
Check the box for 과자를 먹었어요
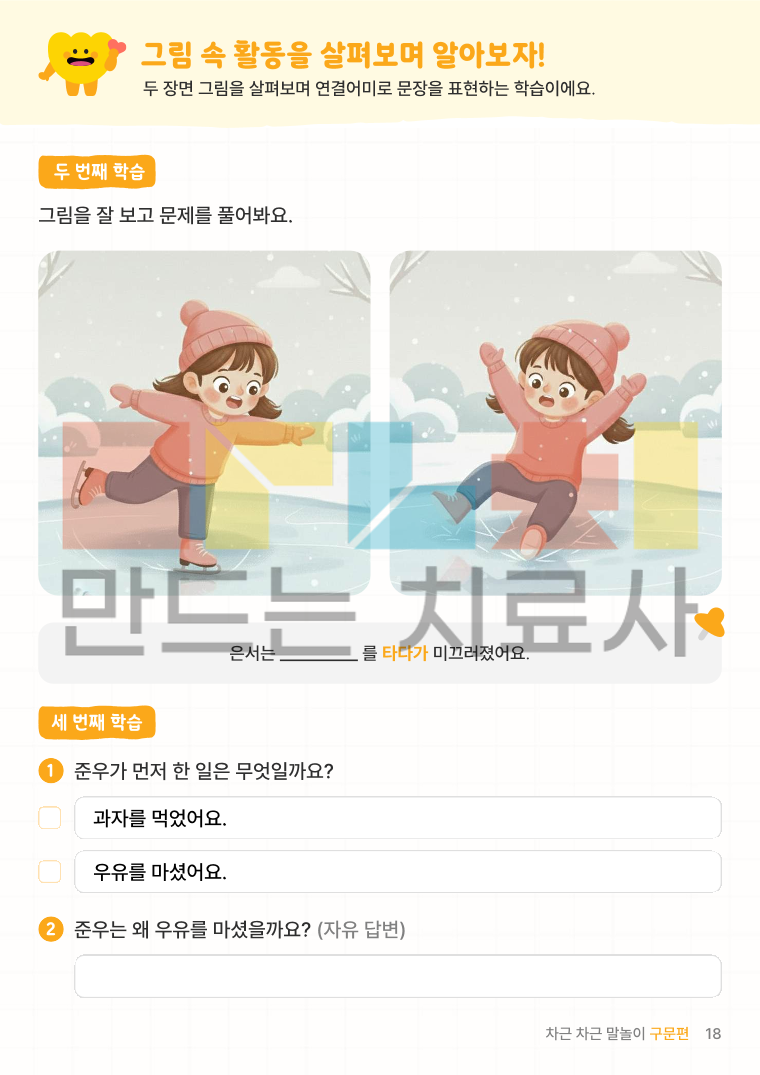coord(49,818)
